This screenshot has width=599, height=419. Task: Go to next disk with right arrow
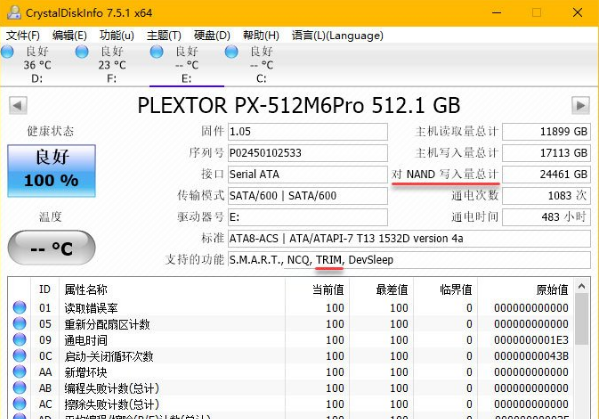point(581,105)
